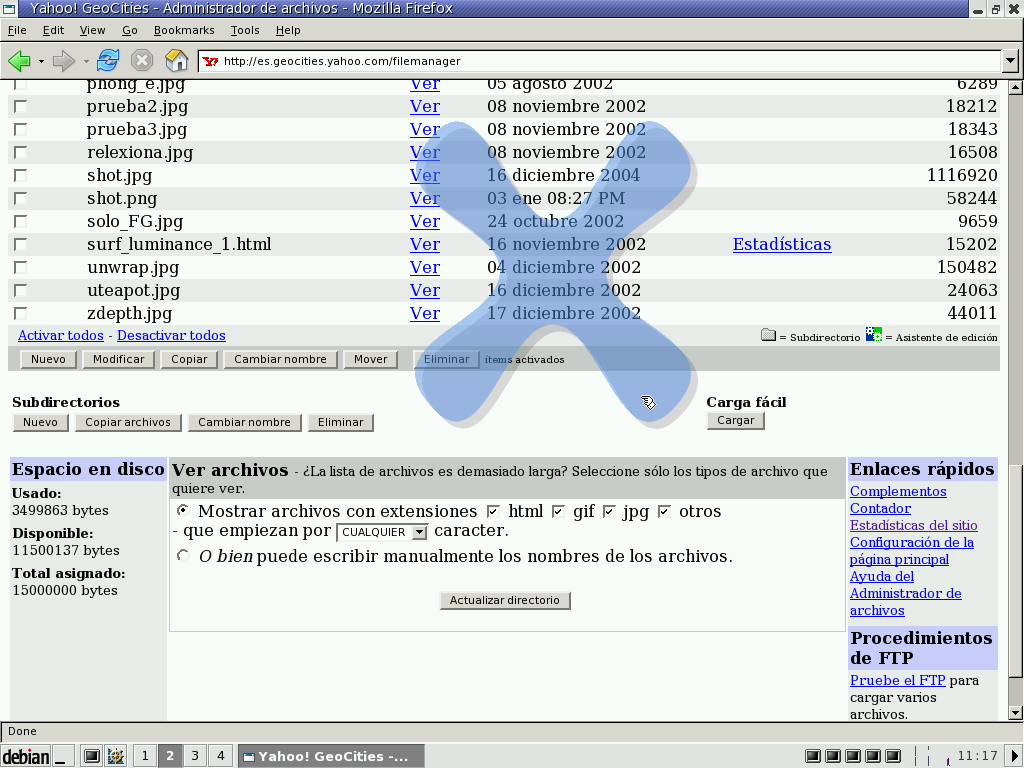
Task: Click the date '03 ene 08:27 PM'
Action: pos(556,198)
